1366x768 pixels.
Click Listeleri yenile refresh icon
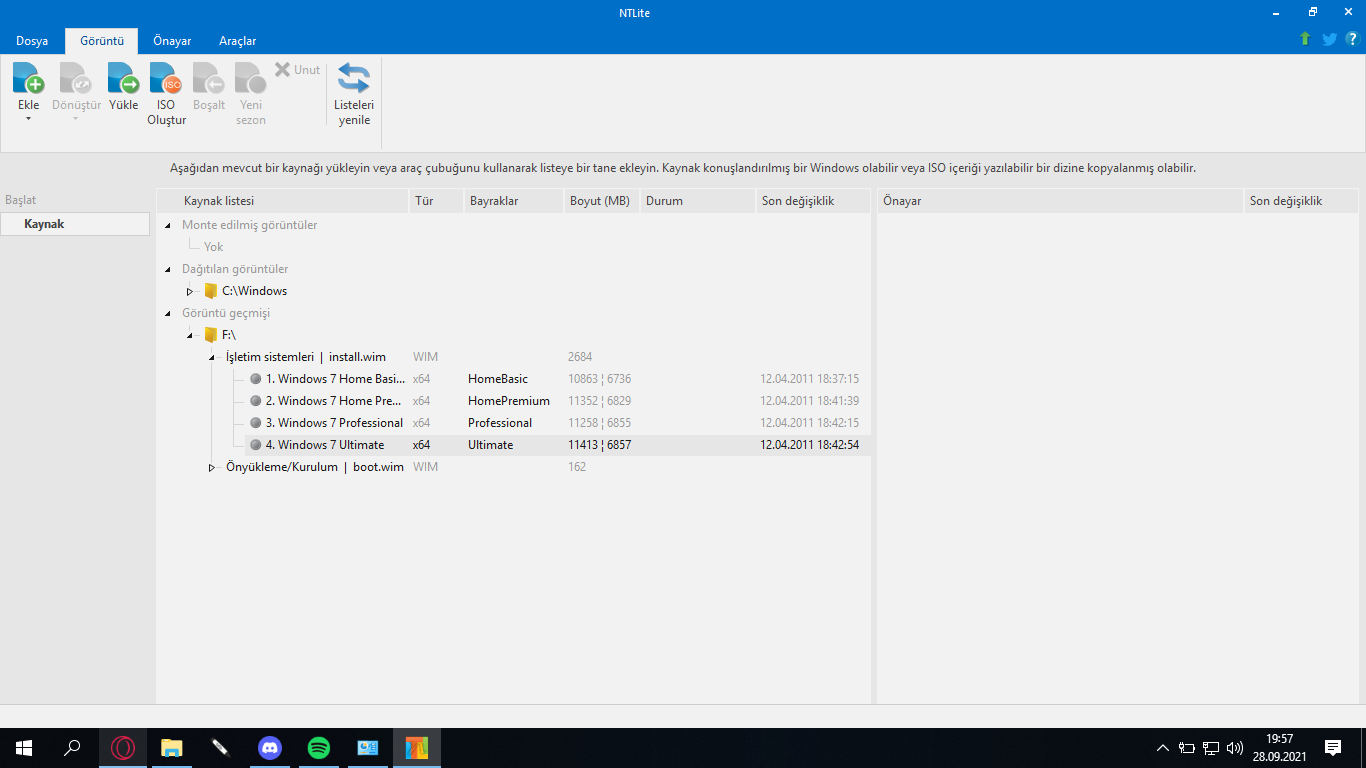(x=354, y=78)
